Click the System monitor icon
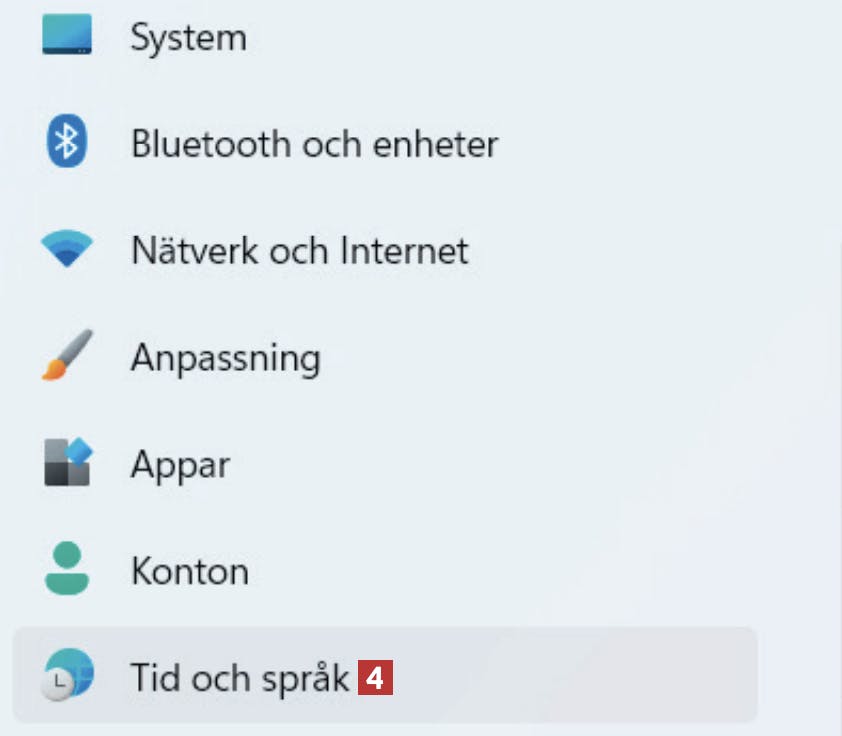The image size is (842, 736). point(67,34)
